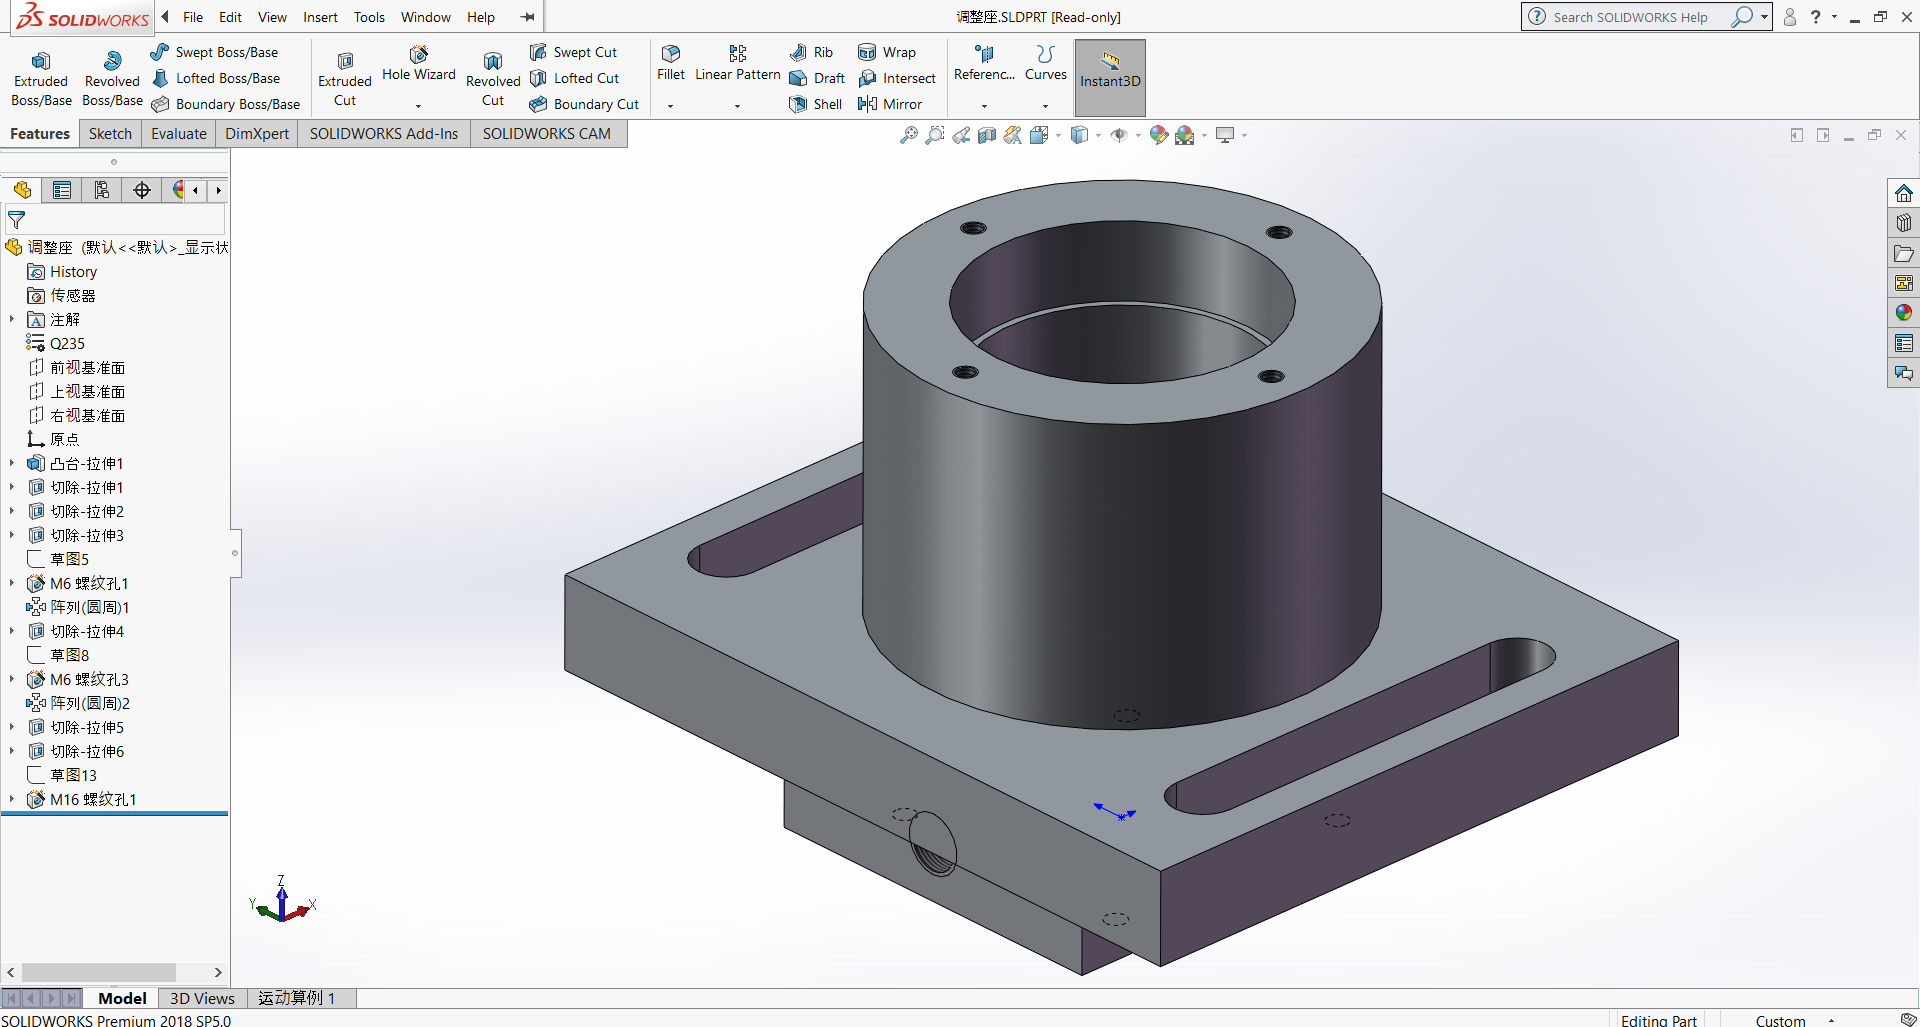Viewport: 1920px width, 1027px height.
Task: Open the Curves tool
Action: click(1046, 63)
